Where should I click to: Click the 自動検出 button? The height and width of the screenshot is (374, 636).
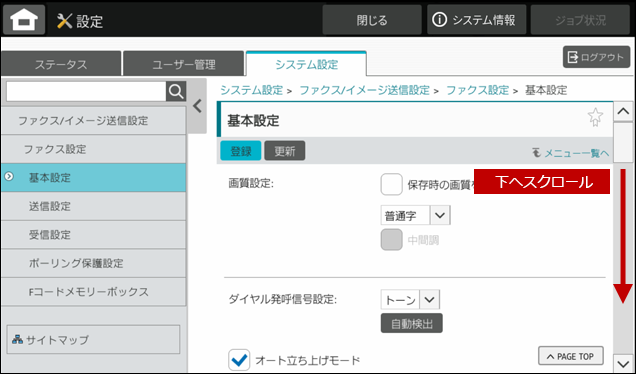[x=412, y=323]
